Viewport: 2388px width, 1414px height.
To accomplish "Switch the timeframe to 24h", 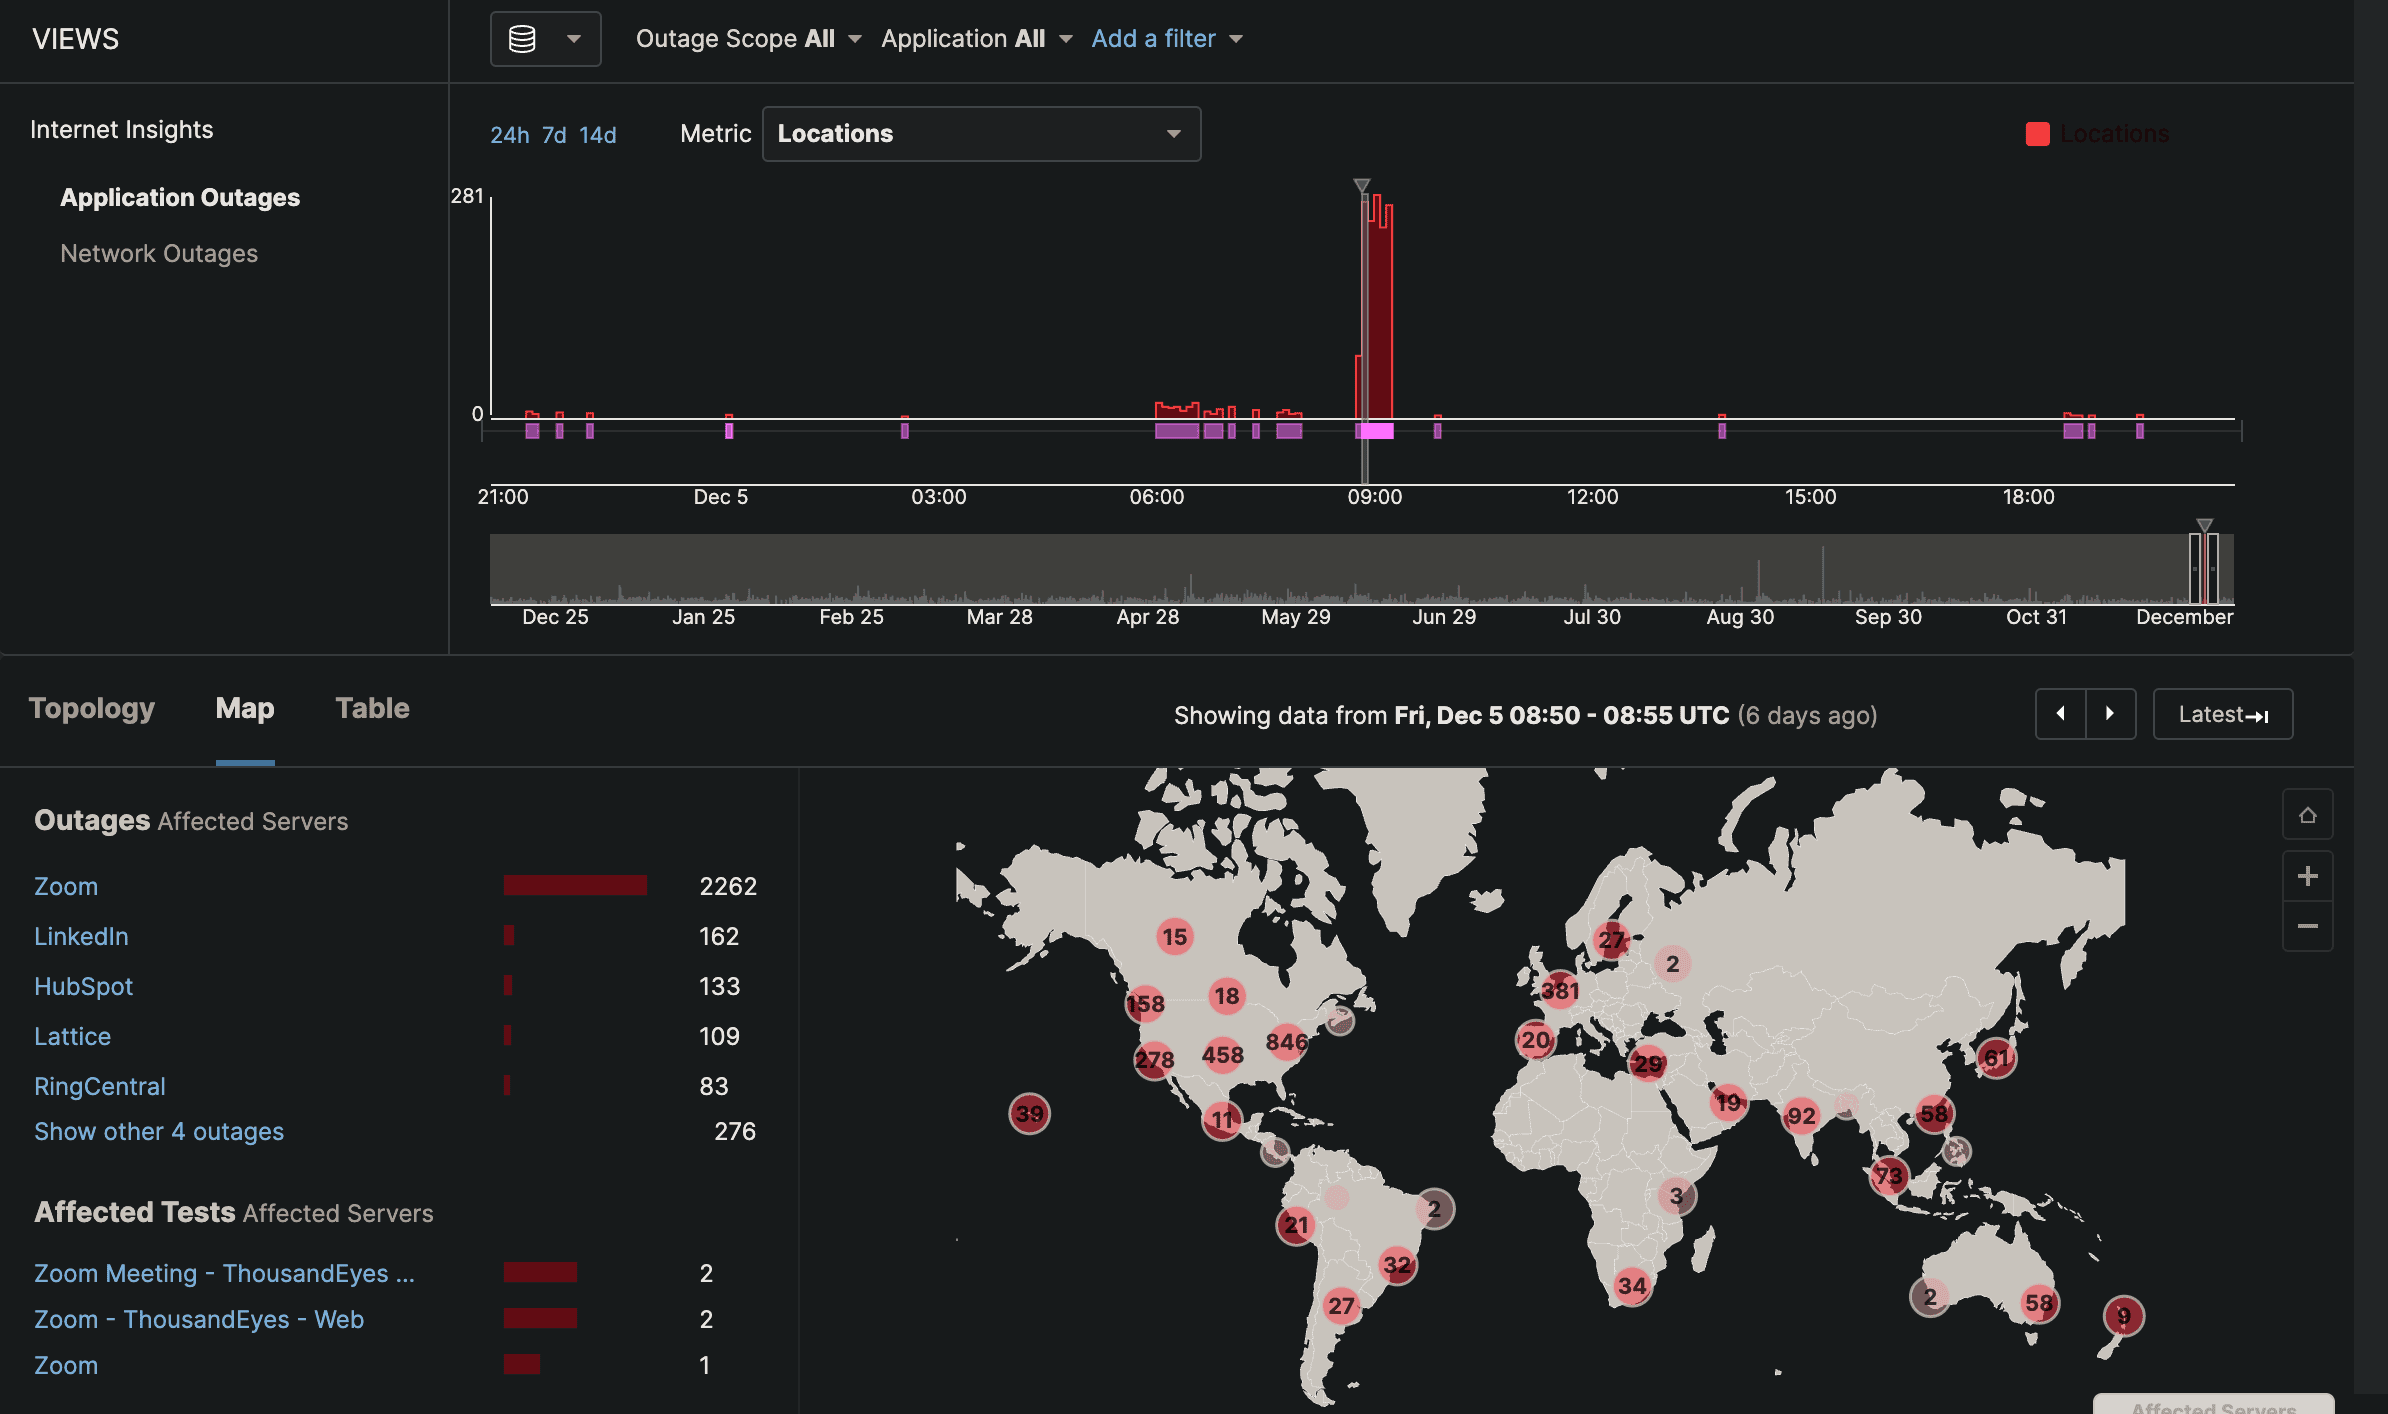I will click(x=510, y=135).
